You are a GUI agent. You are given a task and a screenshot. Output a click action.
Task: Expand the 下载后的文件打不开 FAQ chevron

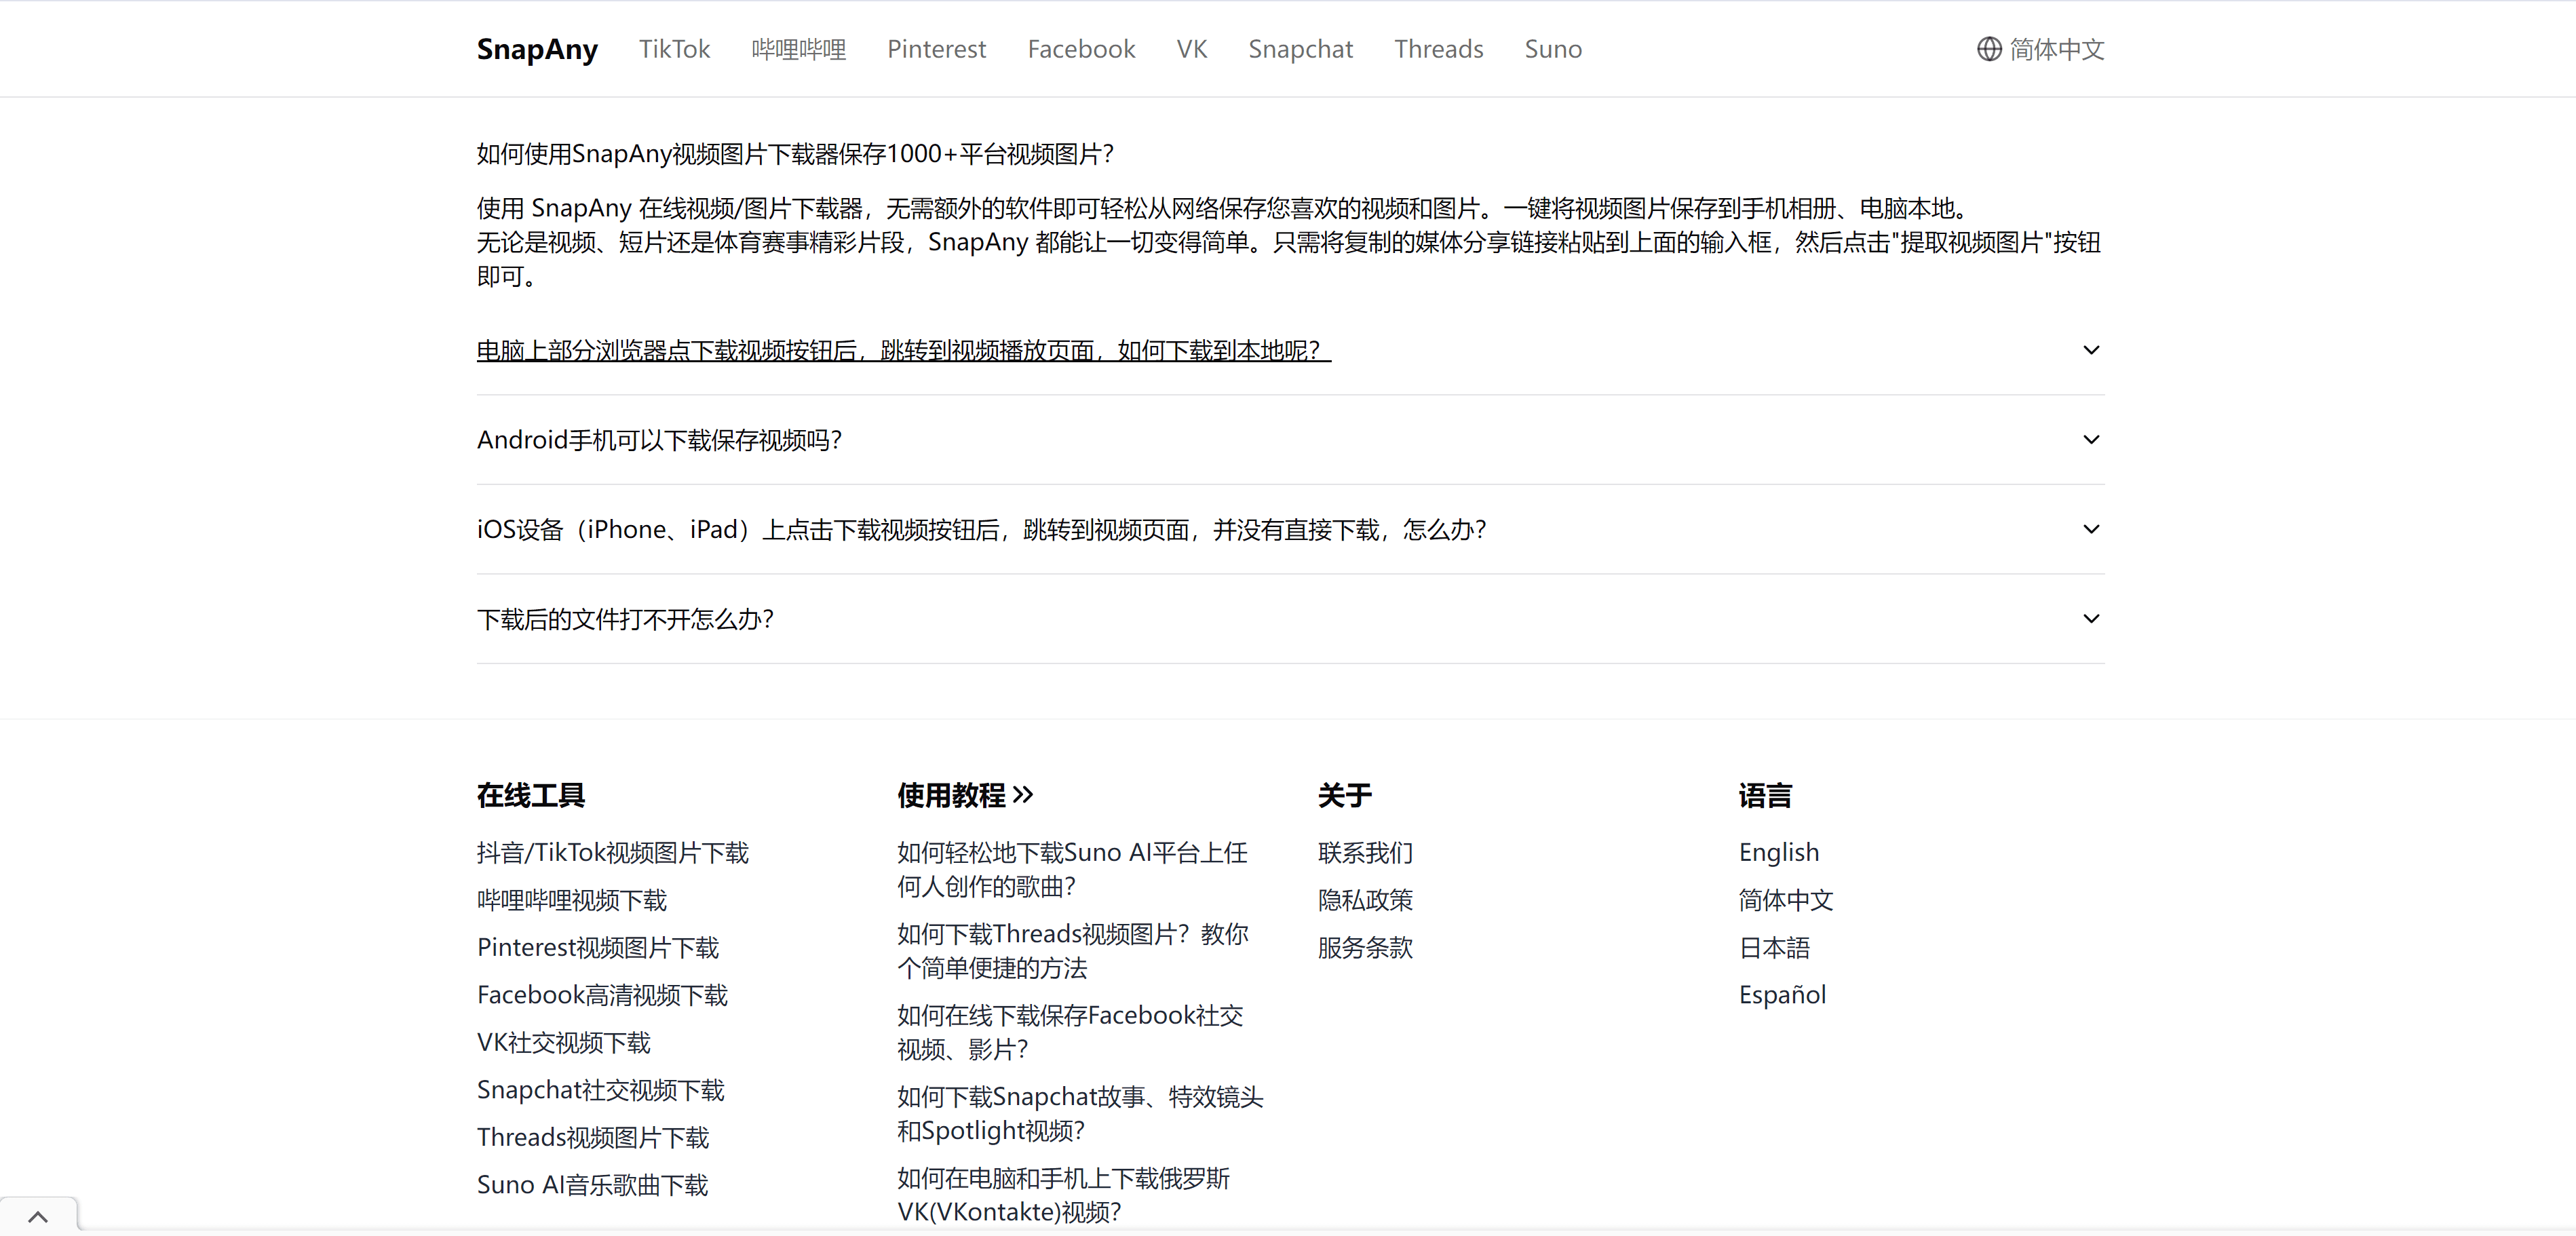pyautogui.click(x=2090, y=619)
